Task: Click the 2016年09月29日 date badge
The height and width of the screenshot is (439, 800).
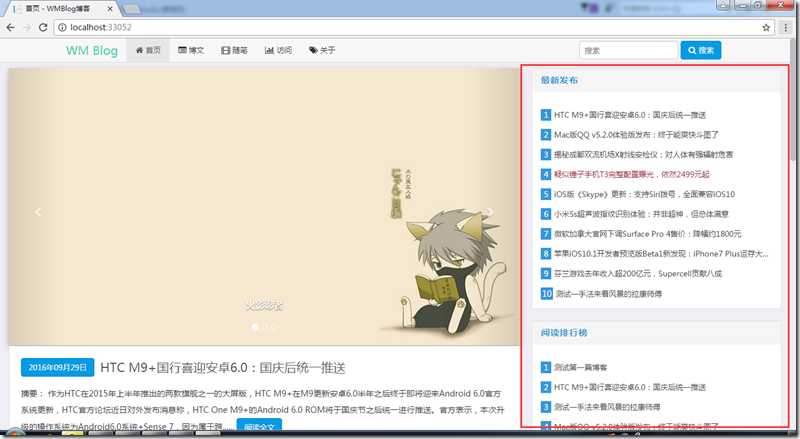Action: point(57,368)
